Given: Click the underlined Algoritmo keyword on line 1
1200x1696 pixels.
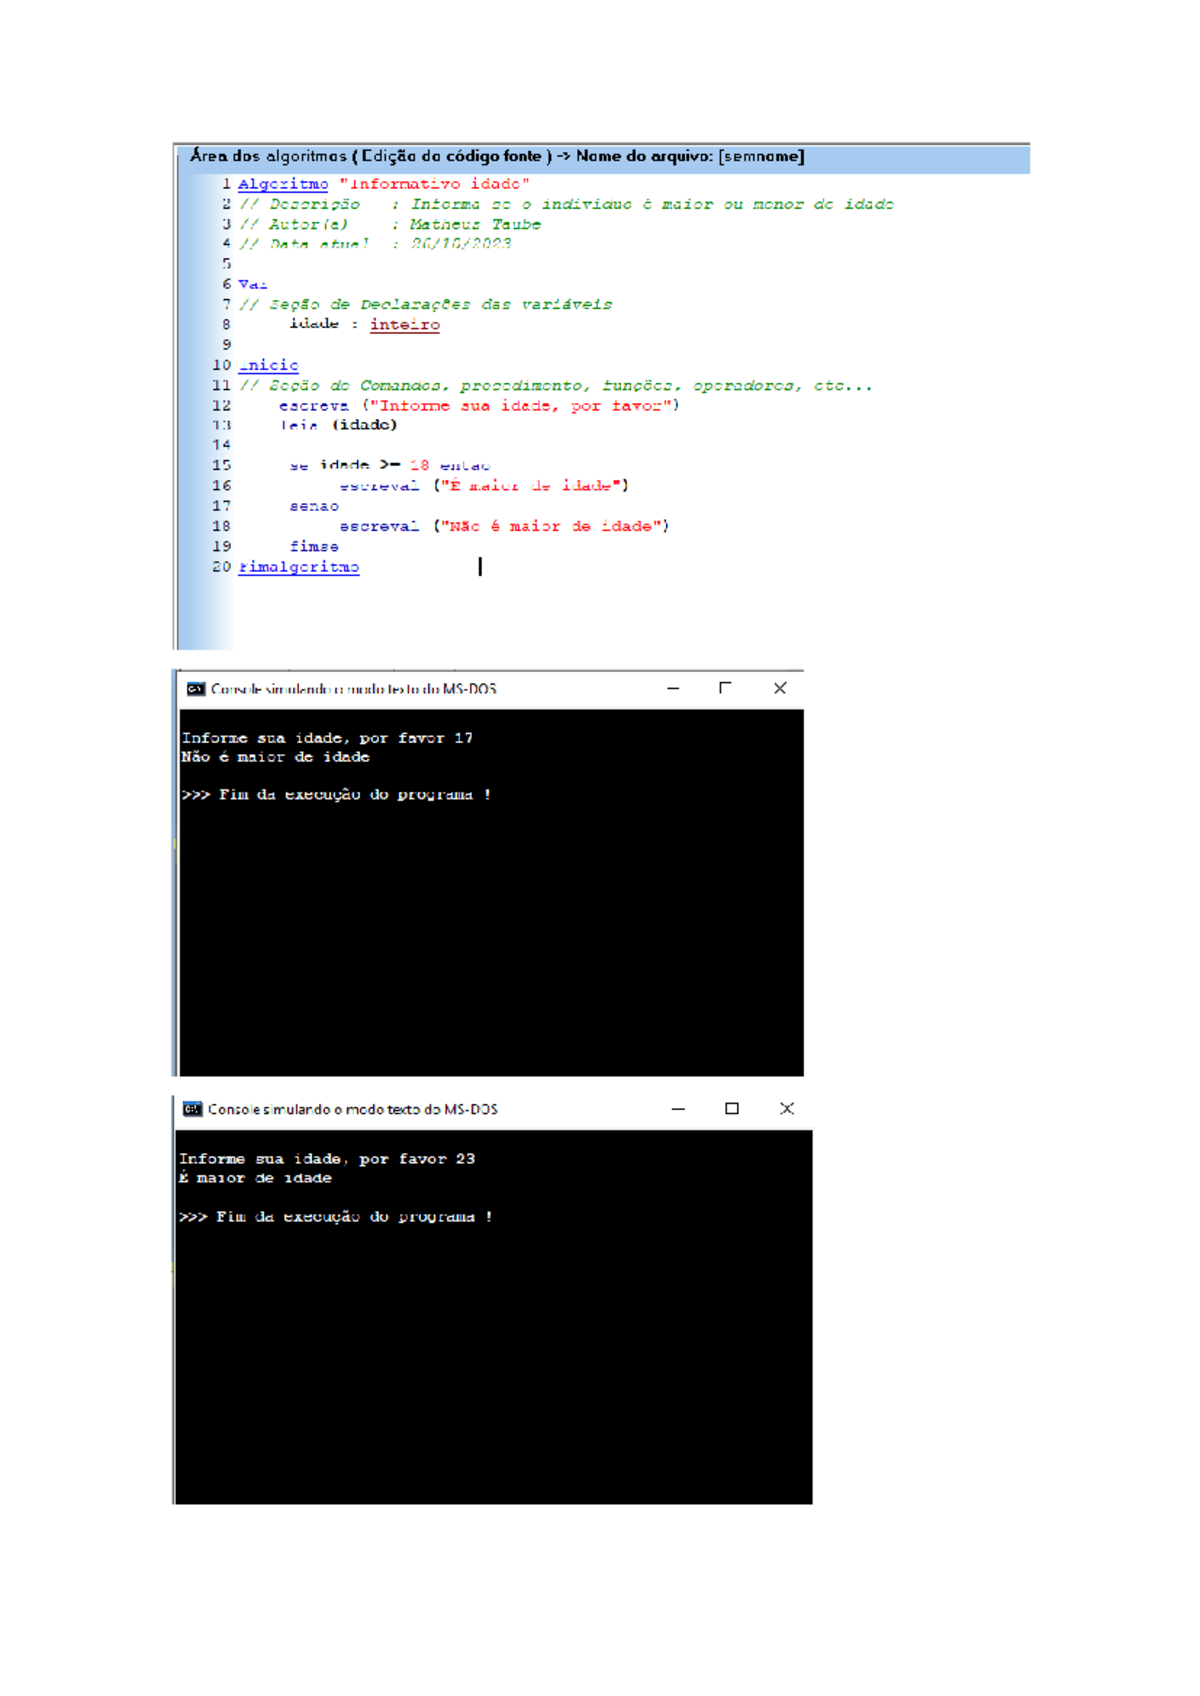Looking at the screenshot, I should (283, 184).
